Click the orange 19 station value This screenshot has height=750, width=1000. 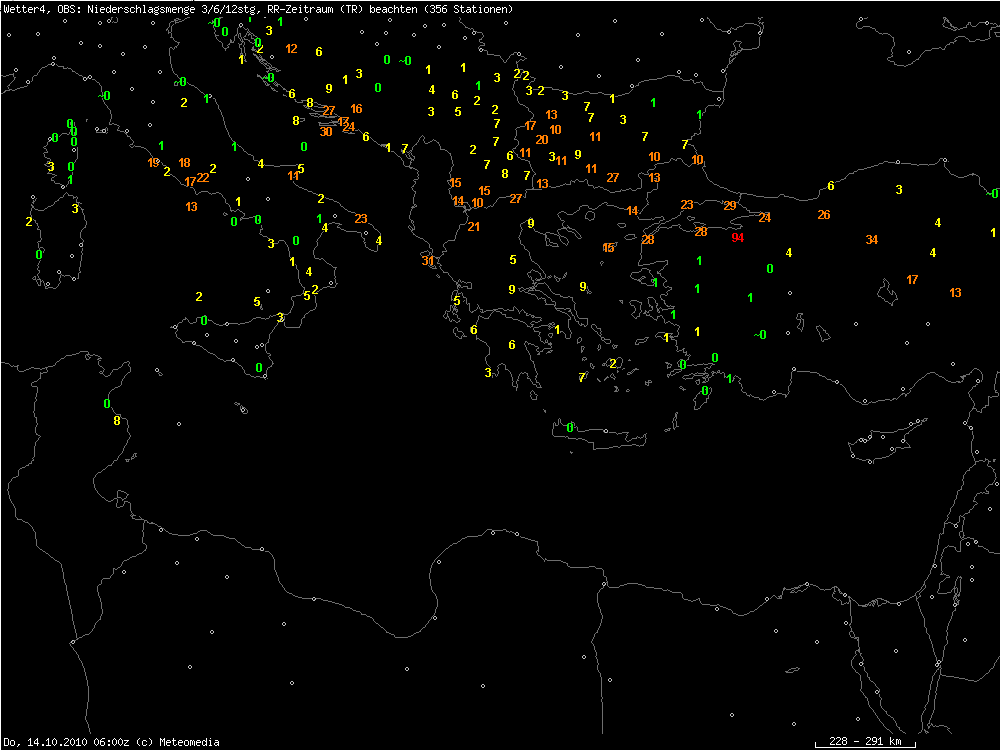click(153, 163)
